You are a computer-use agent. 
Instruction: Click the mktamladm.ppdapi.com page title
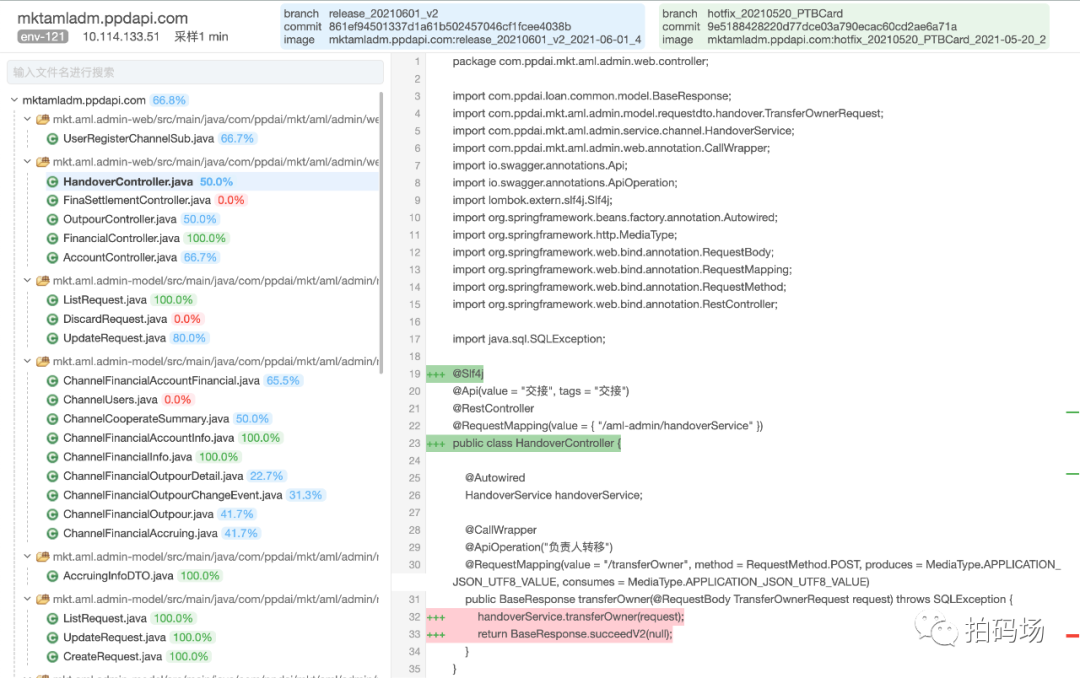(x=103, y=18)
